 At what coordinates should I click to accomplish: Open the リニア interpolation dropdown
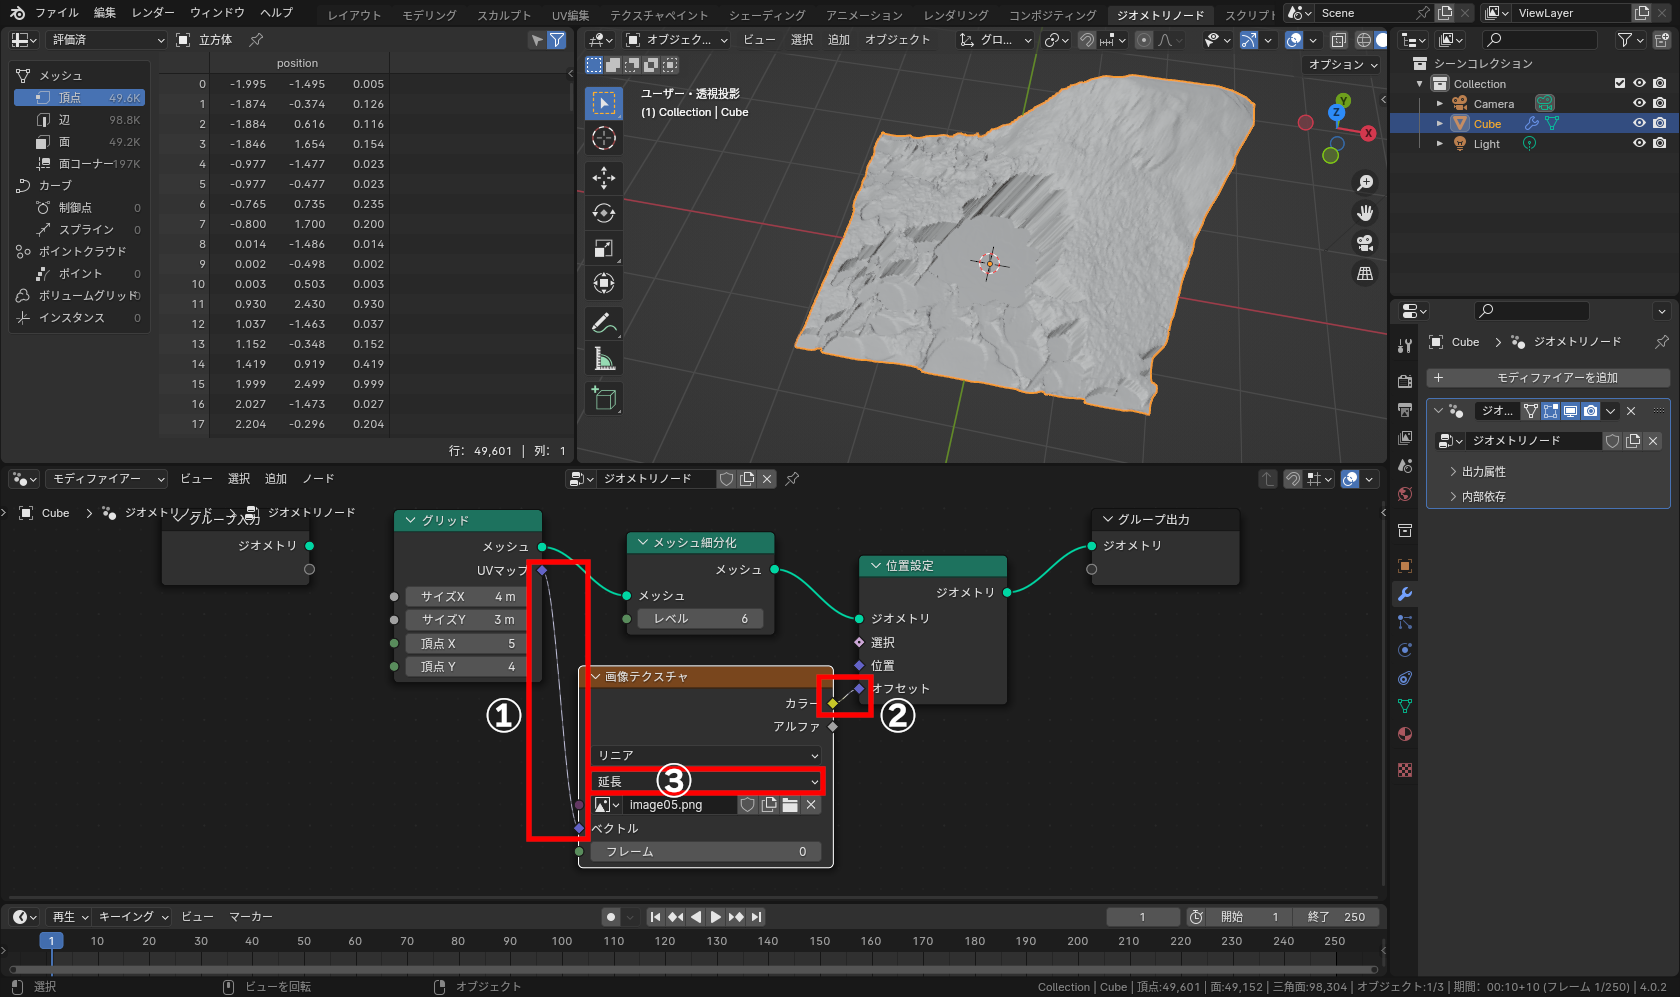point(707,756)
